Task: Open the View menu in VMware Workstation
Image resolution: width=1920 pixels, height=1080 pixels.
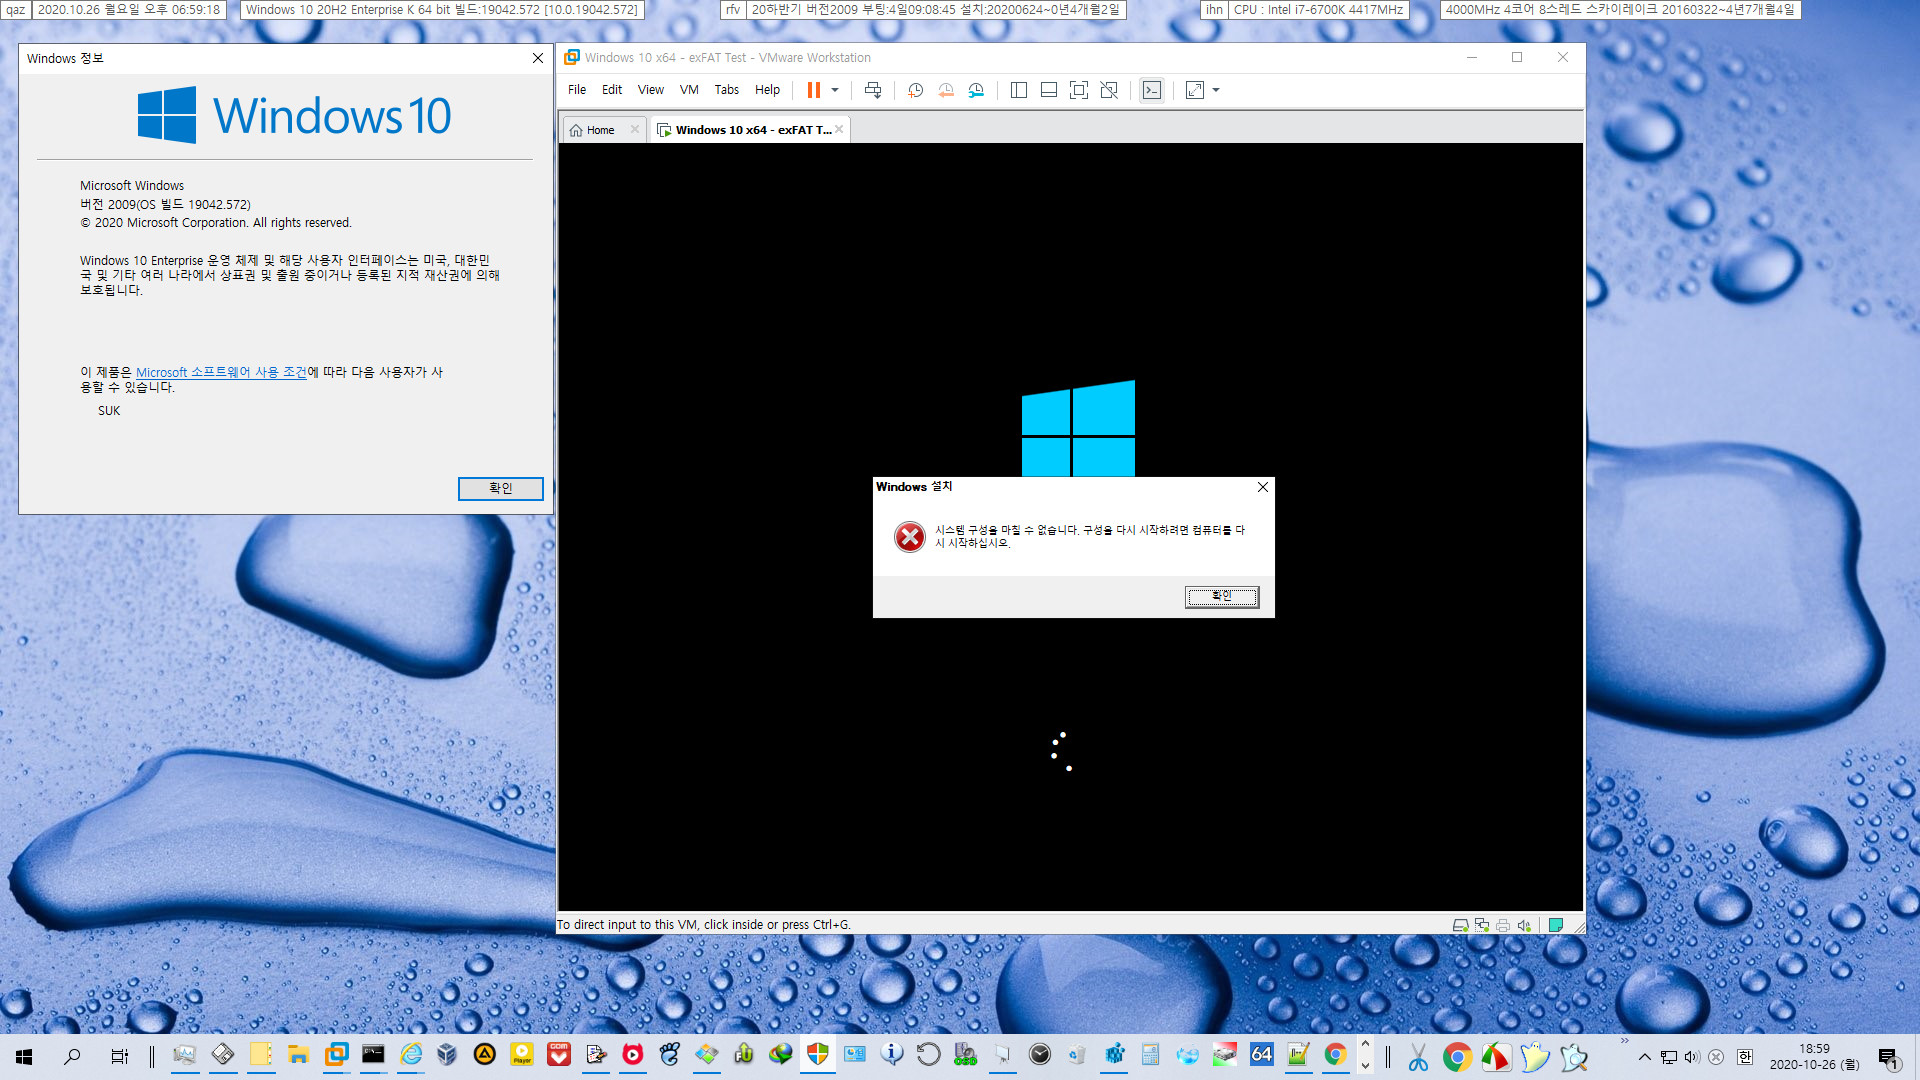Action: click(651, 90)
